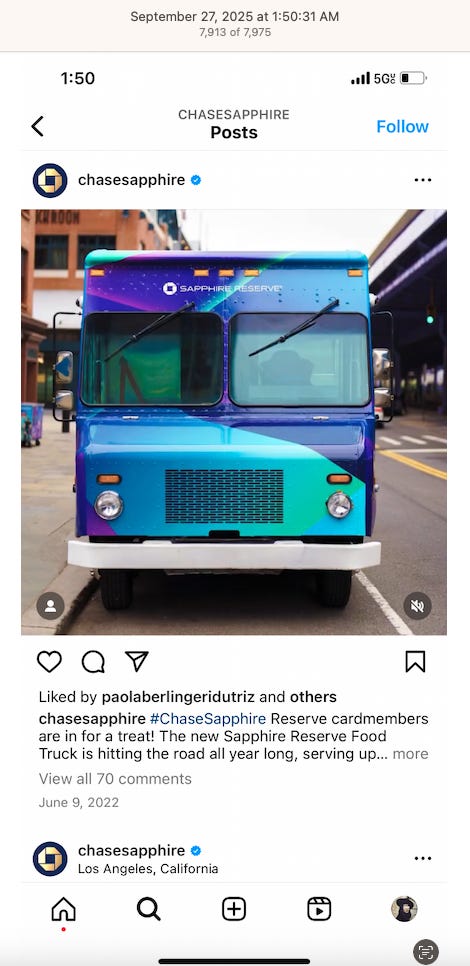Screen dimensions: 470x966
Task: Save the post with the bookmark icon
Action: pos(415,662)
